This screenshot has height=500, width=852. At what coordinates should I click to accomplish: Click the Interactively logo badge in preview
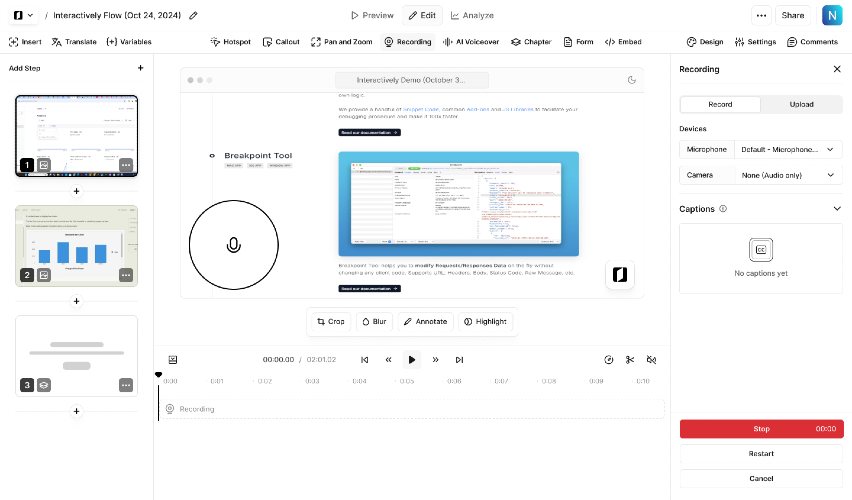(x=620, y=274)
